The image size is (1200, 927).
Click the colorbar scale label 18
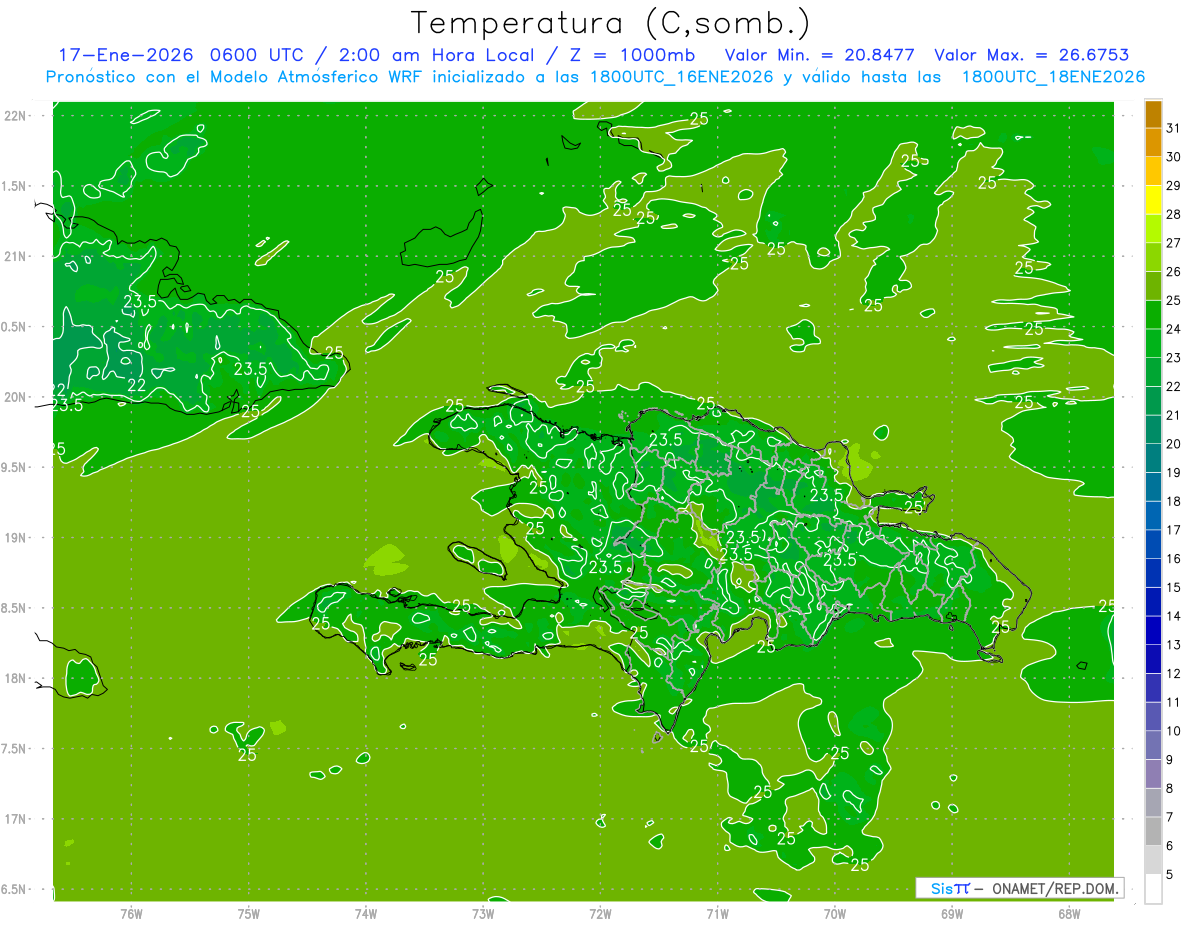pos(1174,501)
